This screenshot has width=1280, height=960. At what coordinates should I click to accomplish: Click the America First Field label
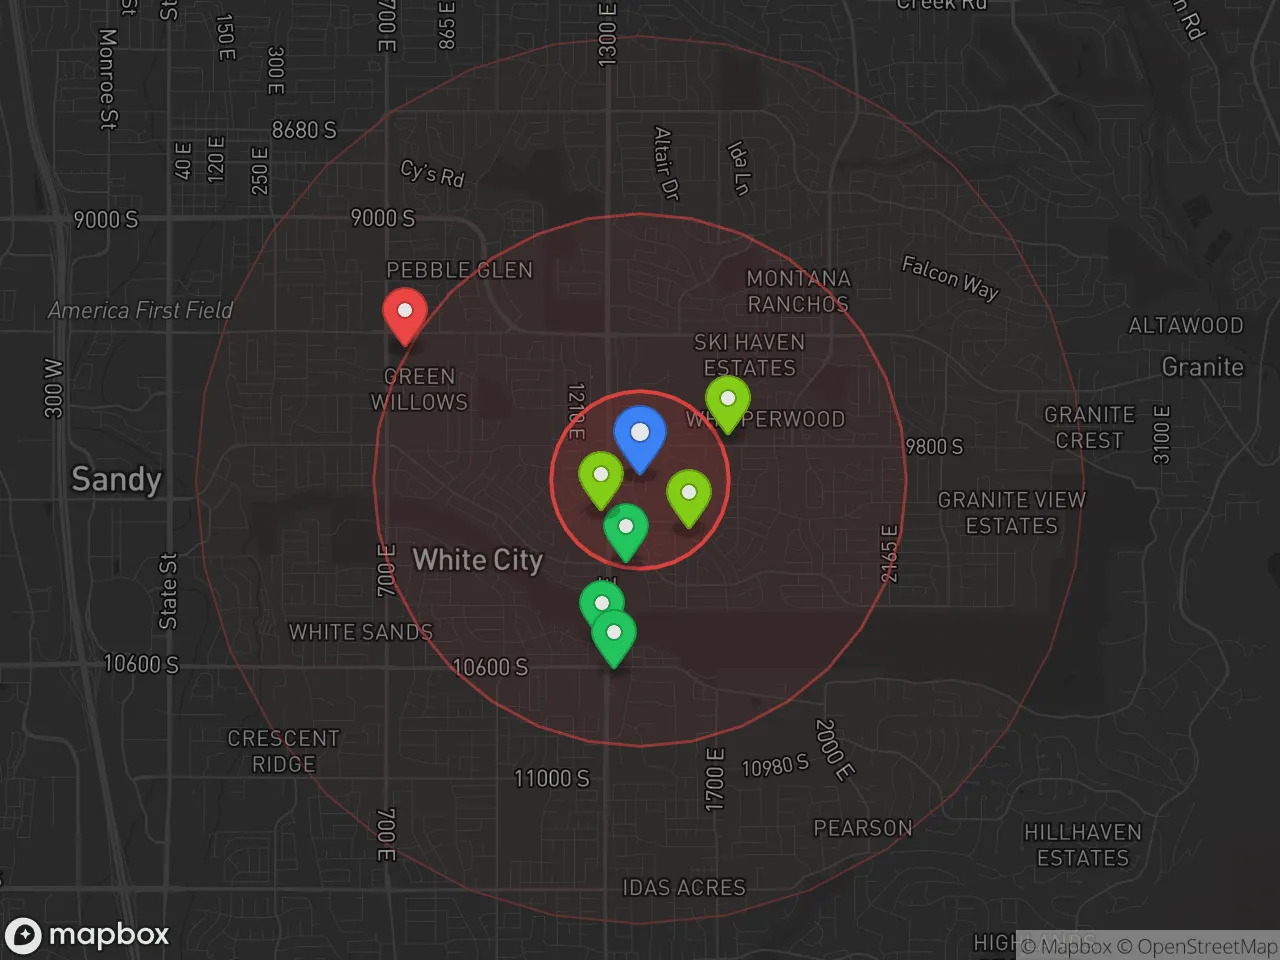pos(140,311)
